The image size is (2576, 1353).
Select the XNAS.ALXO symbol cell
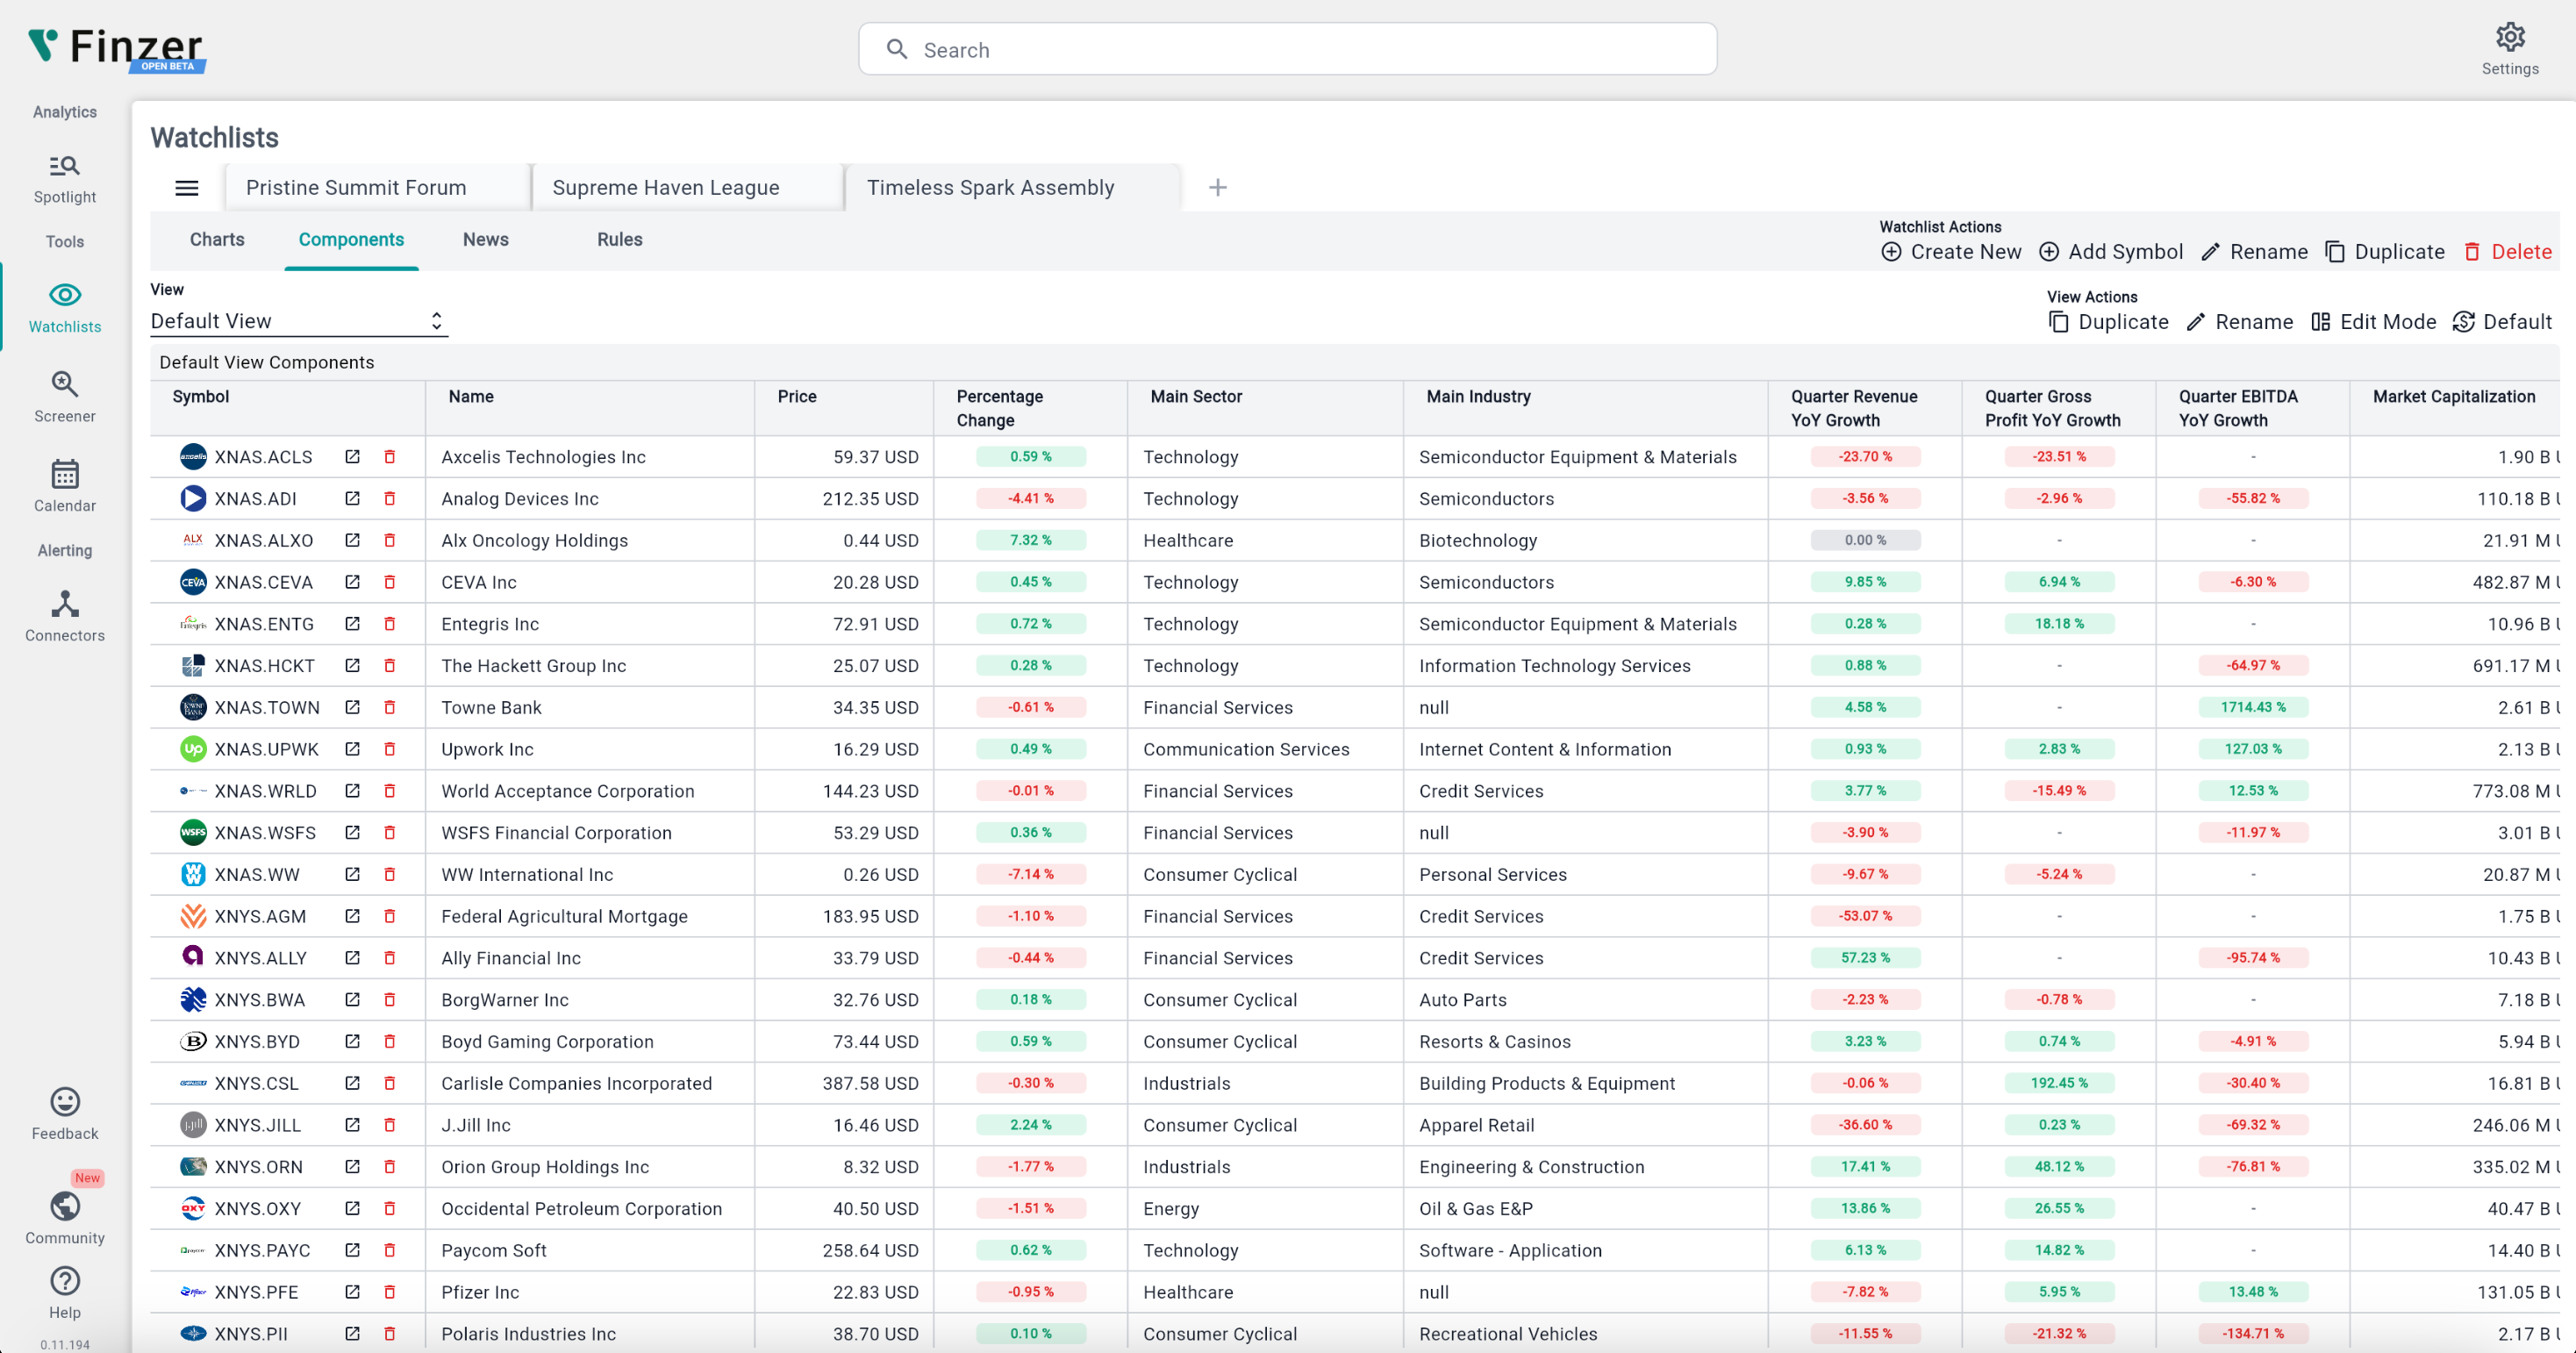pos(263,540)
